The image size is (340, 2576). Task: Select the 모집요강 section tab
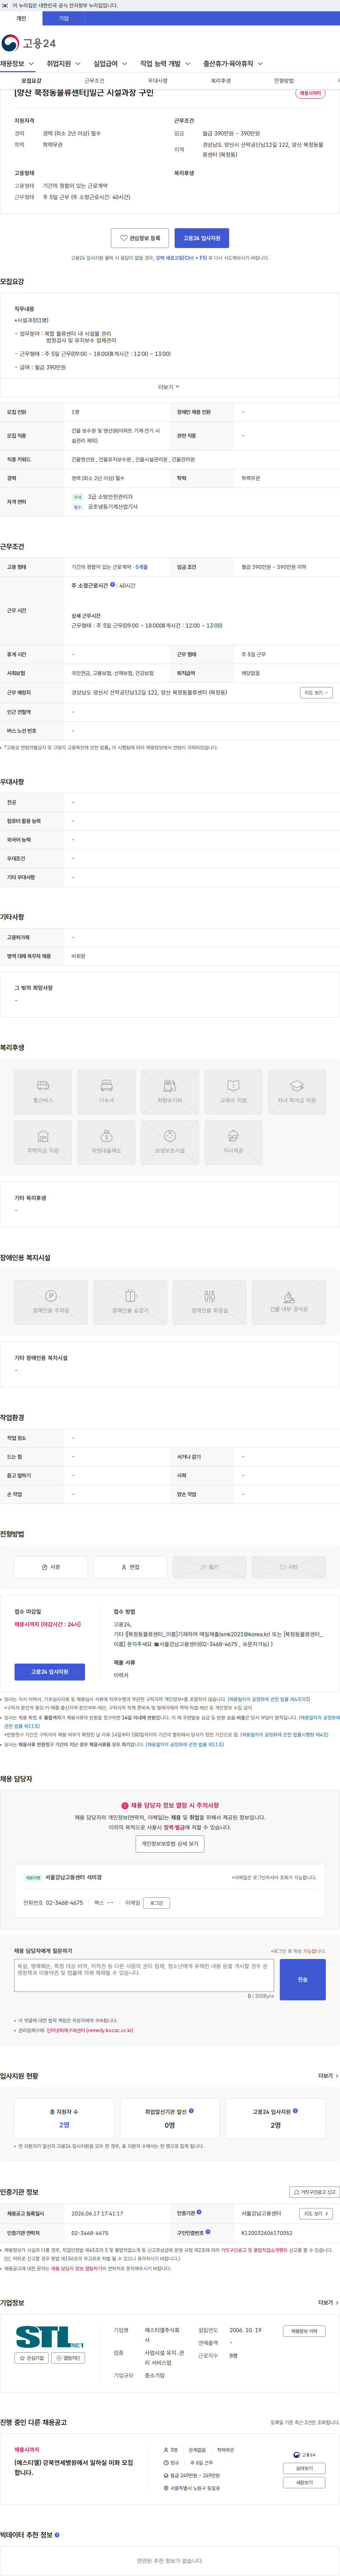(x=32, y=81)
